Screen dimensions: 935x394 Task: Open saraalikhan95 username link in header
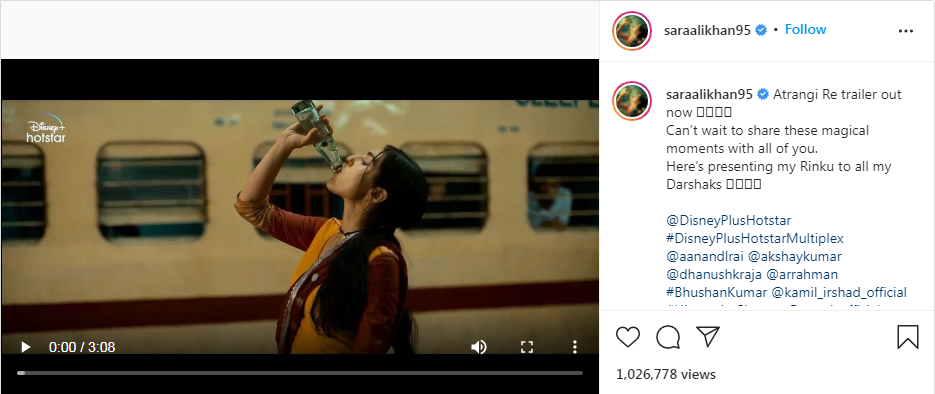[707, 30]
